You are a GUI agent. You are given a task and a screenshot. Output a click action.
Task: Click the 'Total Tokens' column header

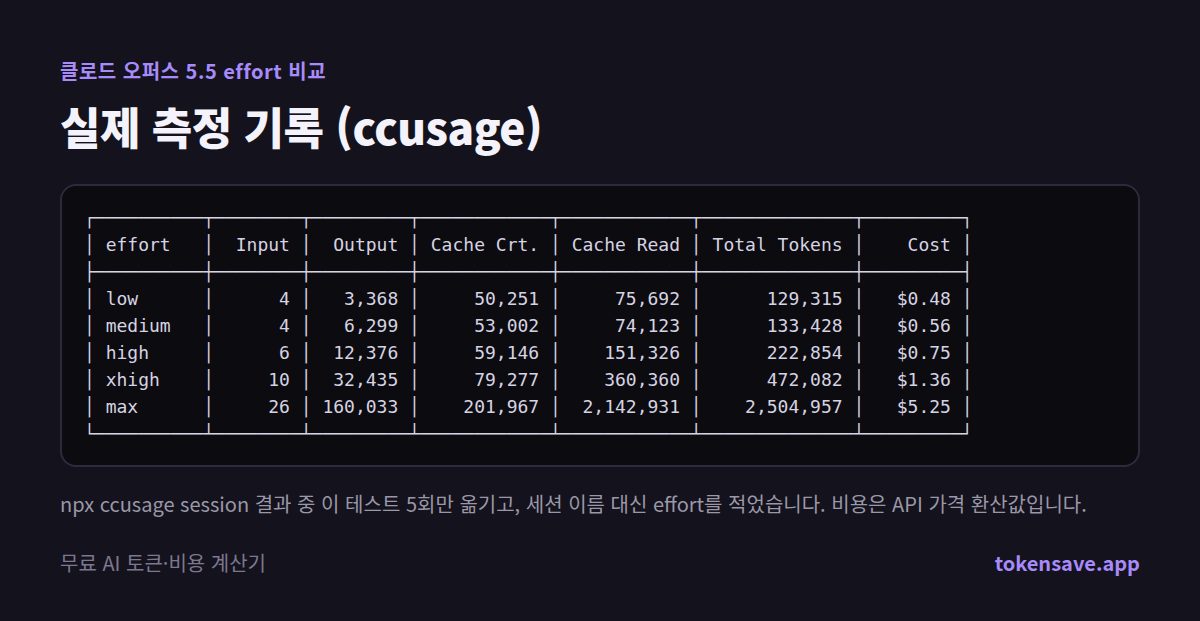click(777, 244)
